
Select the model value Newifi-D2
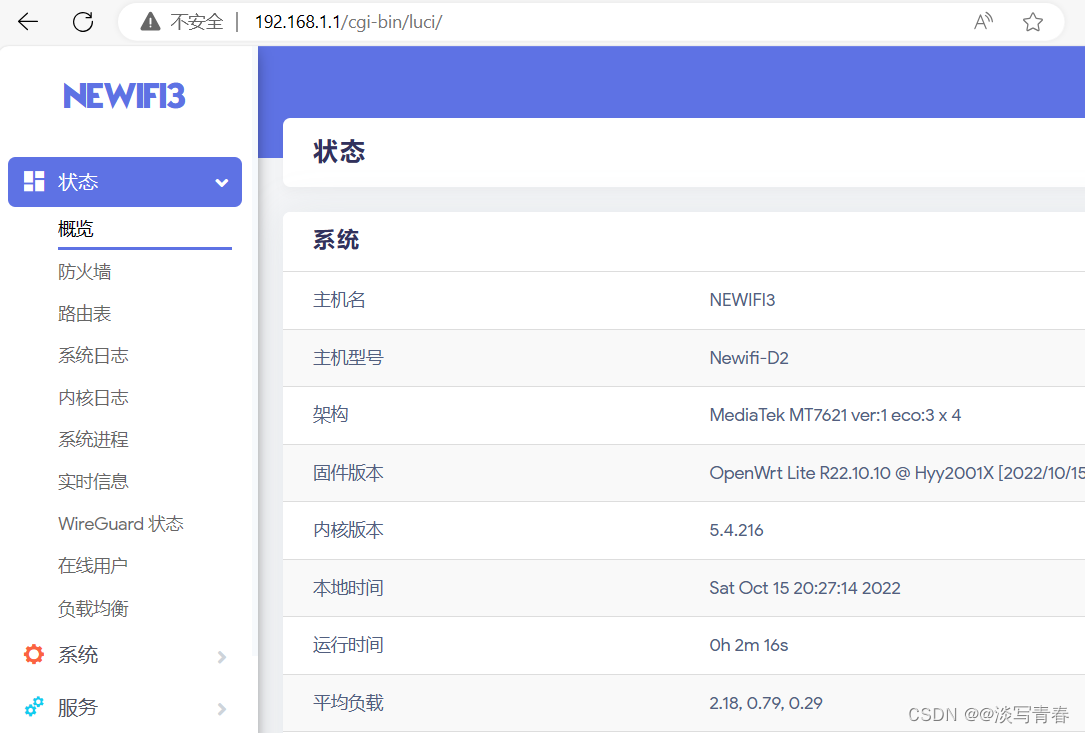[749, 358]
